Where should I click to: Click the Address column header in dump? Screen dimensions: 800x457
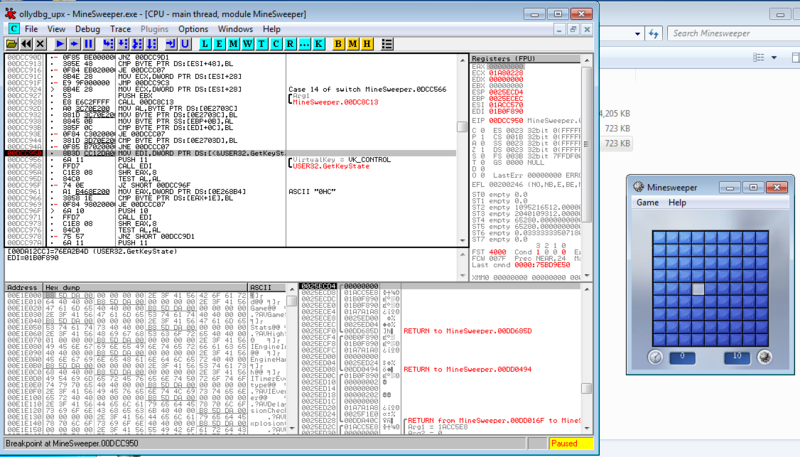[22, 287]
